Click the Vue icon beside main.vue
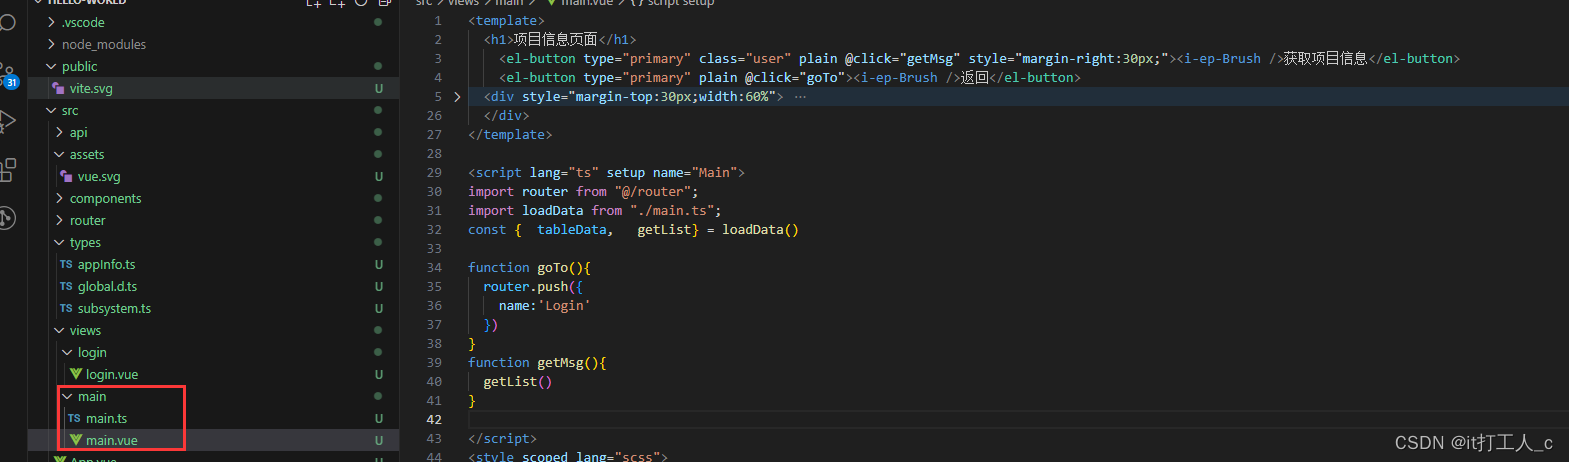The height and width of the screenshot is (462, 1569). (x=75, y=440)
